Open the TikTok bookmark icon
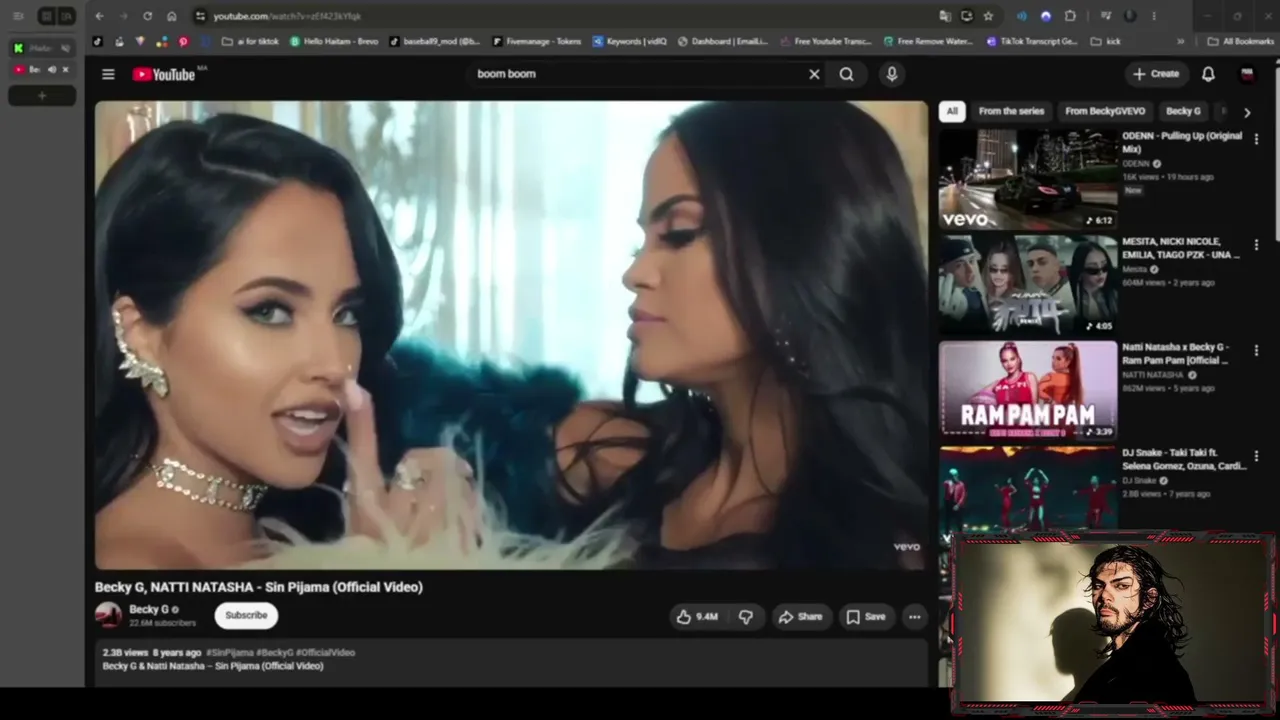The height and width of the screenshot is (720, 1280). pyautogui.click(x=97, y=42)
